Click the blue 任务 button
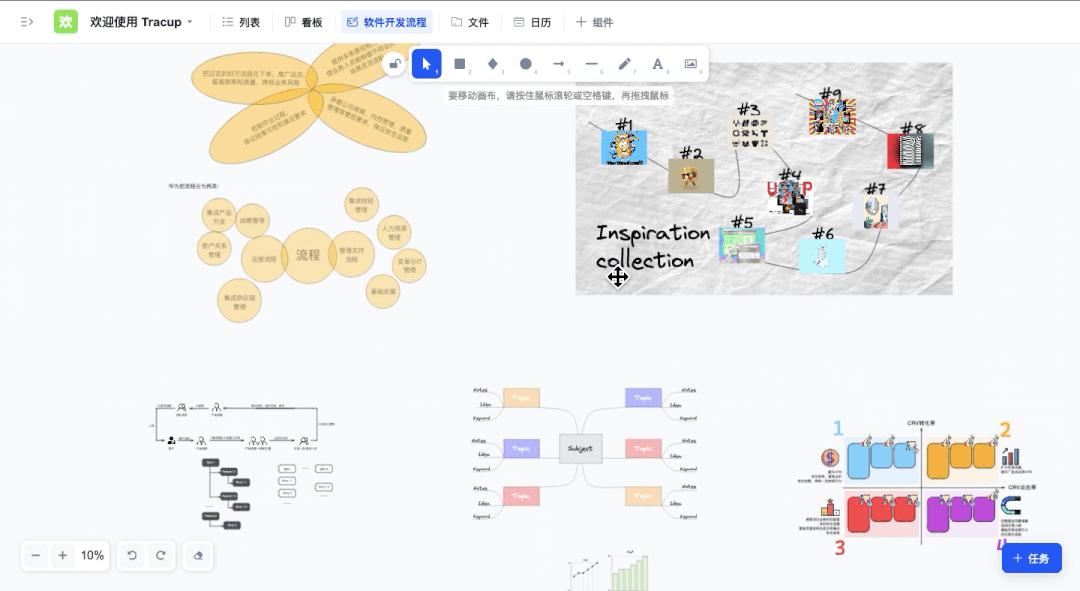Viewport: 1080px width, 591px height. pyautogui.click(x=1031, y=558)
